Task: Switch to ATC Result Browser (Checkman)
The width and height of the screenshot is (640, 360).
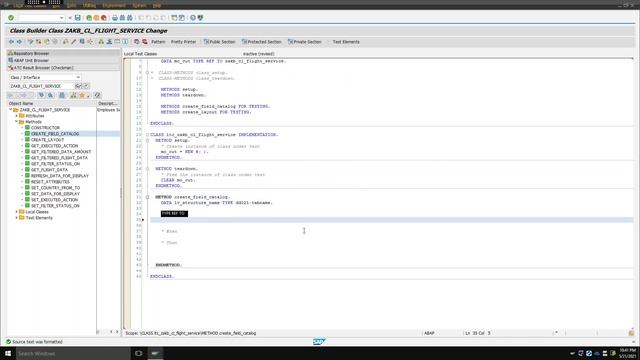Action: point(63,68)
